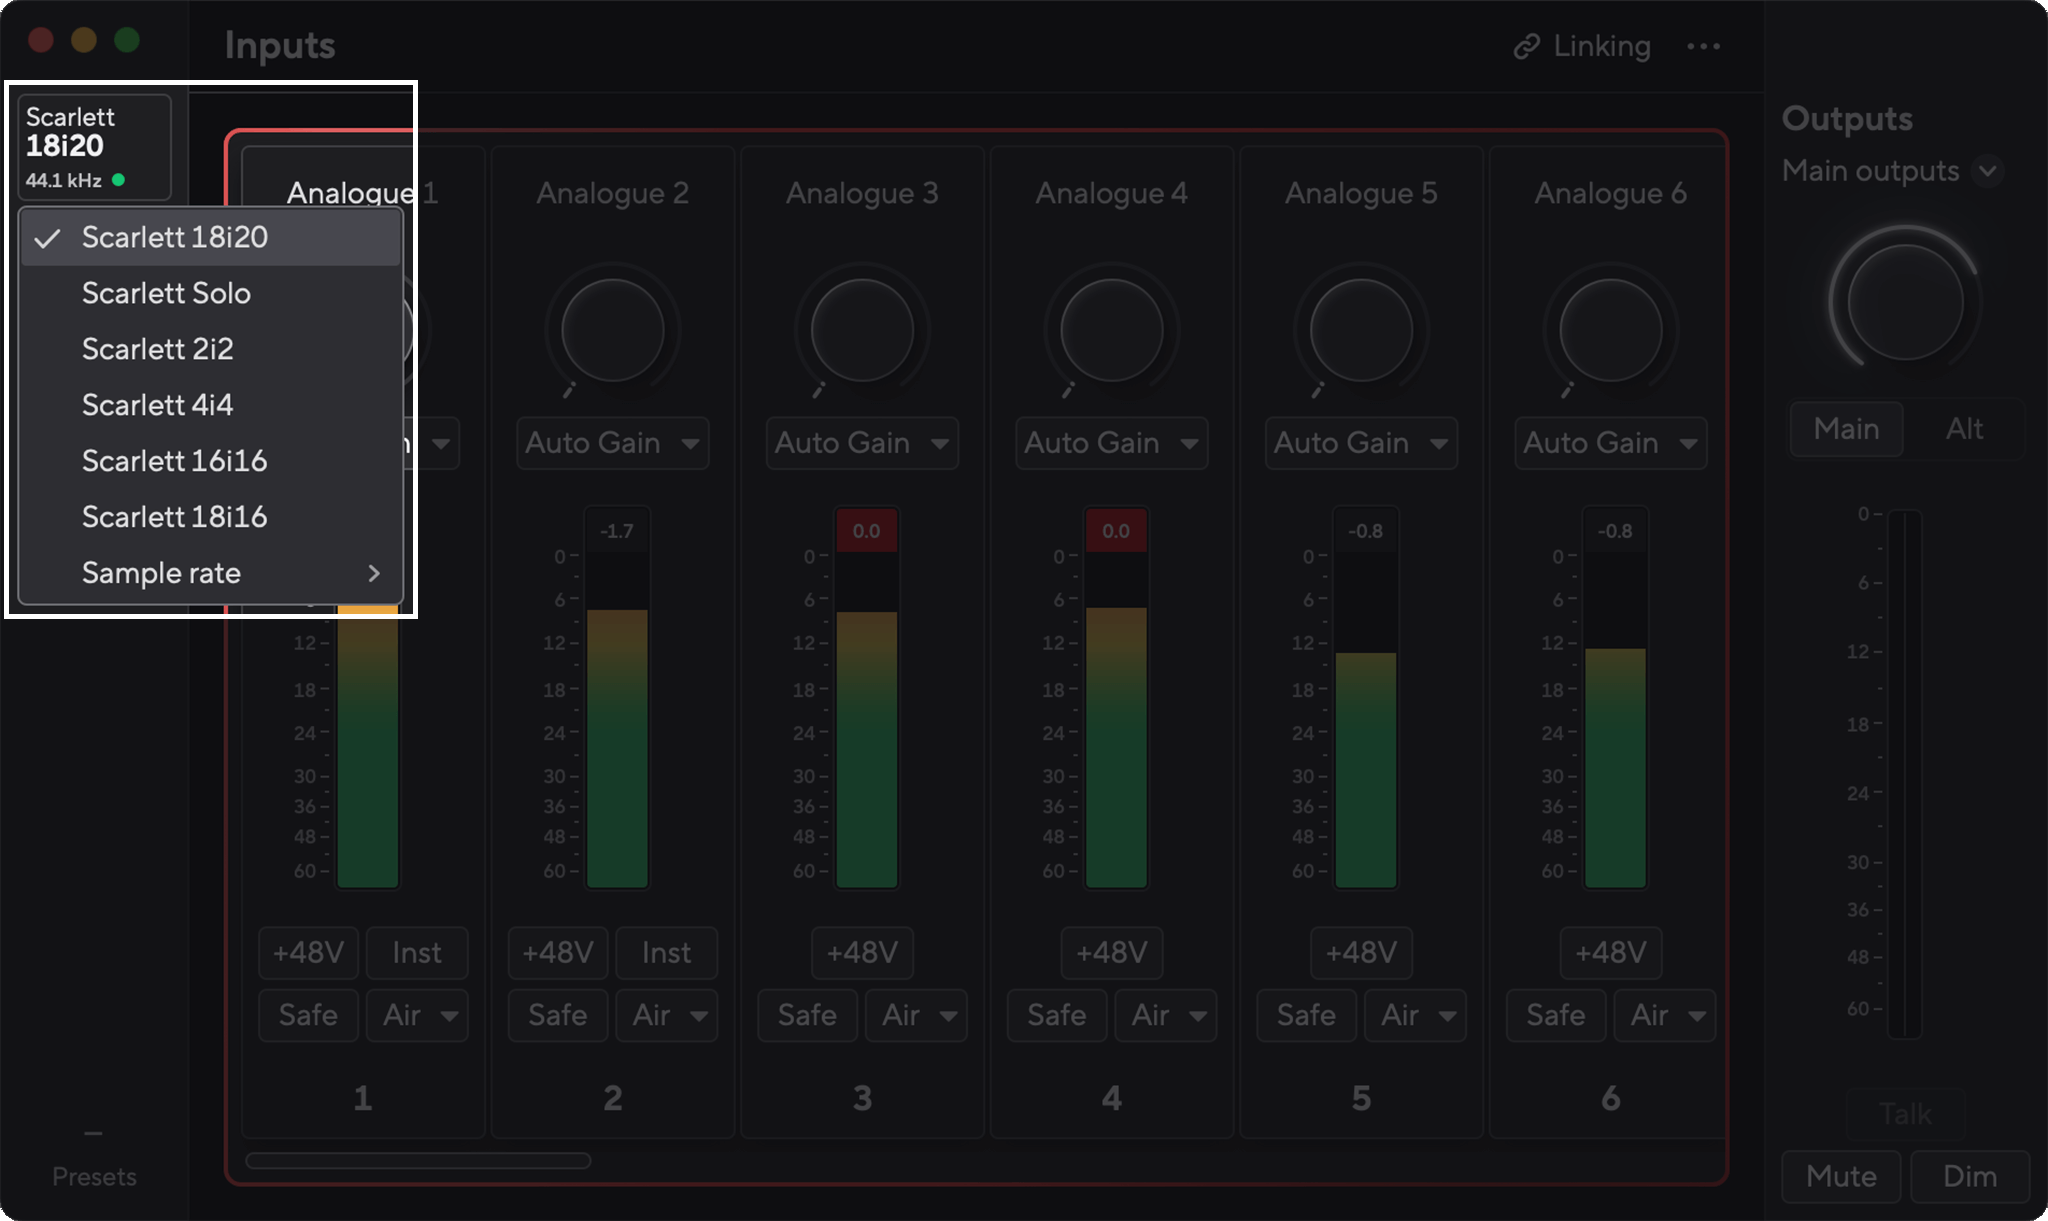Screen dimensions: 2048x1221
Task: Toggle +48V phantom power on channel 3
Action: click(862, 953)
